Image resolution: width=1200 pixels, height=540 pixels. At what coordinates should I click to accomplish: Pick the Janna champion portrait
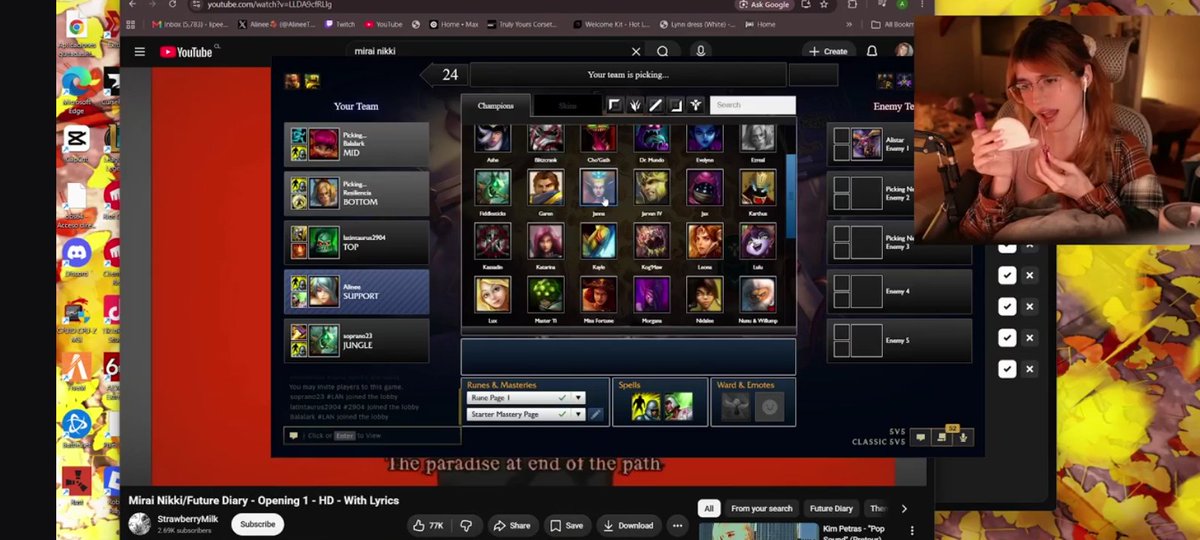click(598, 187)
